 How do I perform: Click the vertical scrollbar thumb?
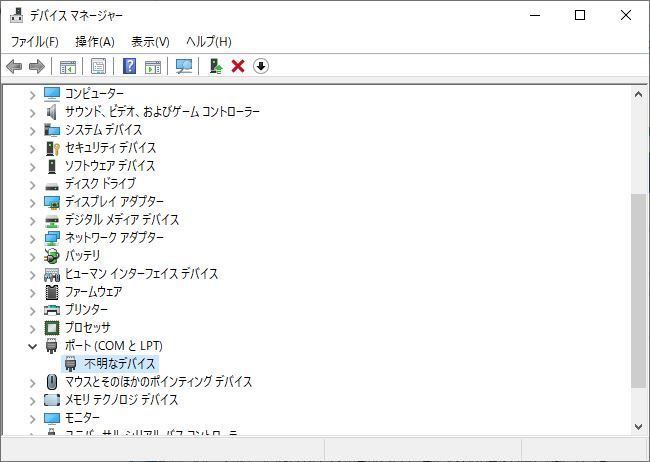638,291
